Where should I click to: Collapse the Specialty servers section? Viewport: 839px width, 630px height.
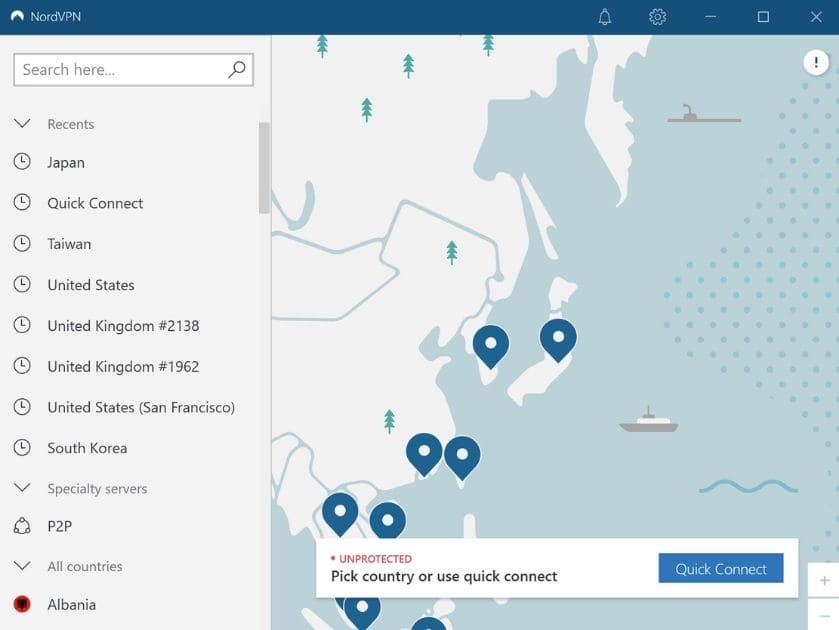[22, 488]
